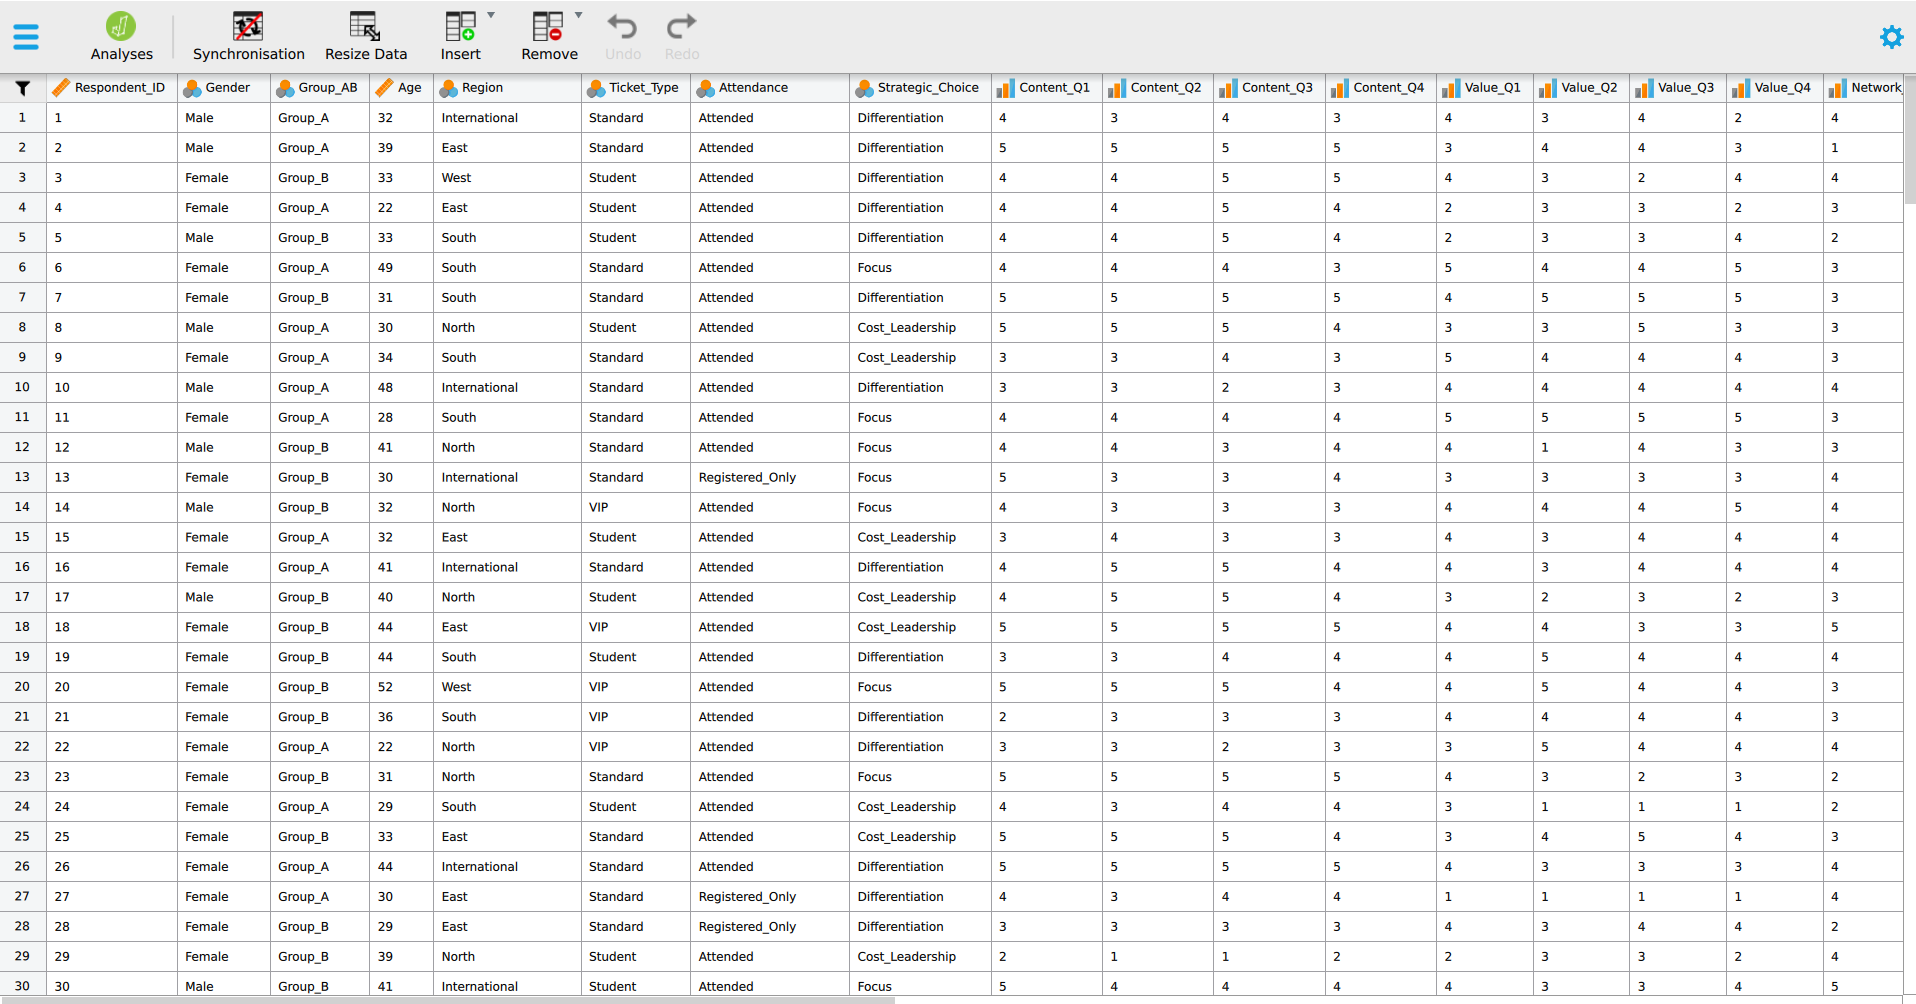Select the Value_Q2 column header

click(x=1582, y=88)
